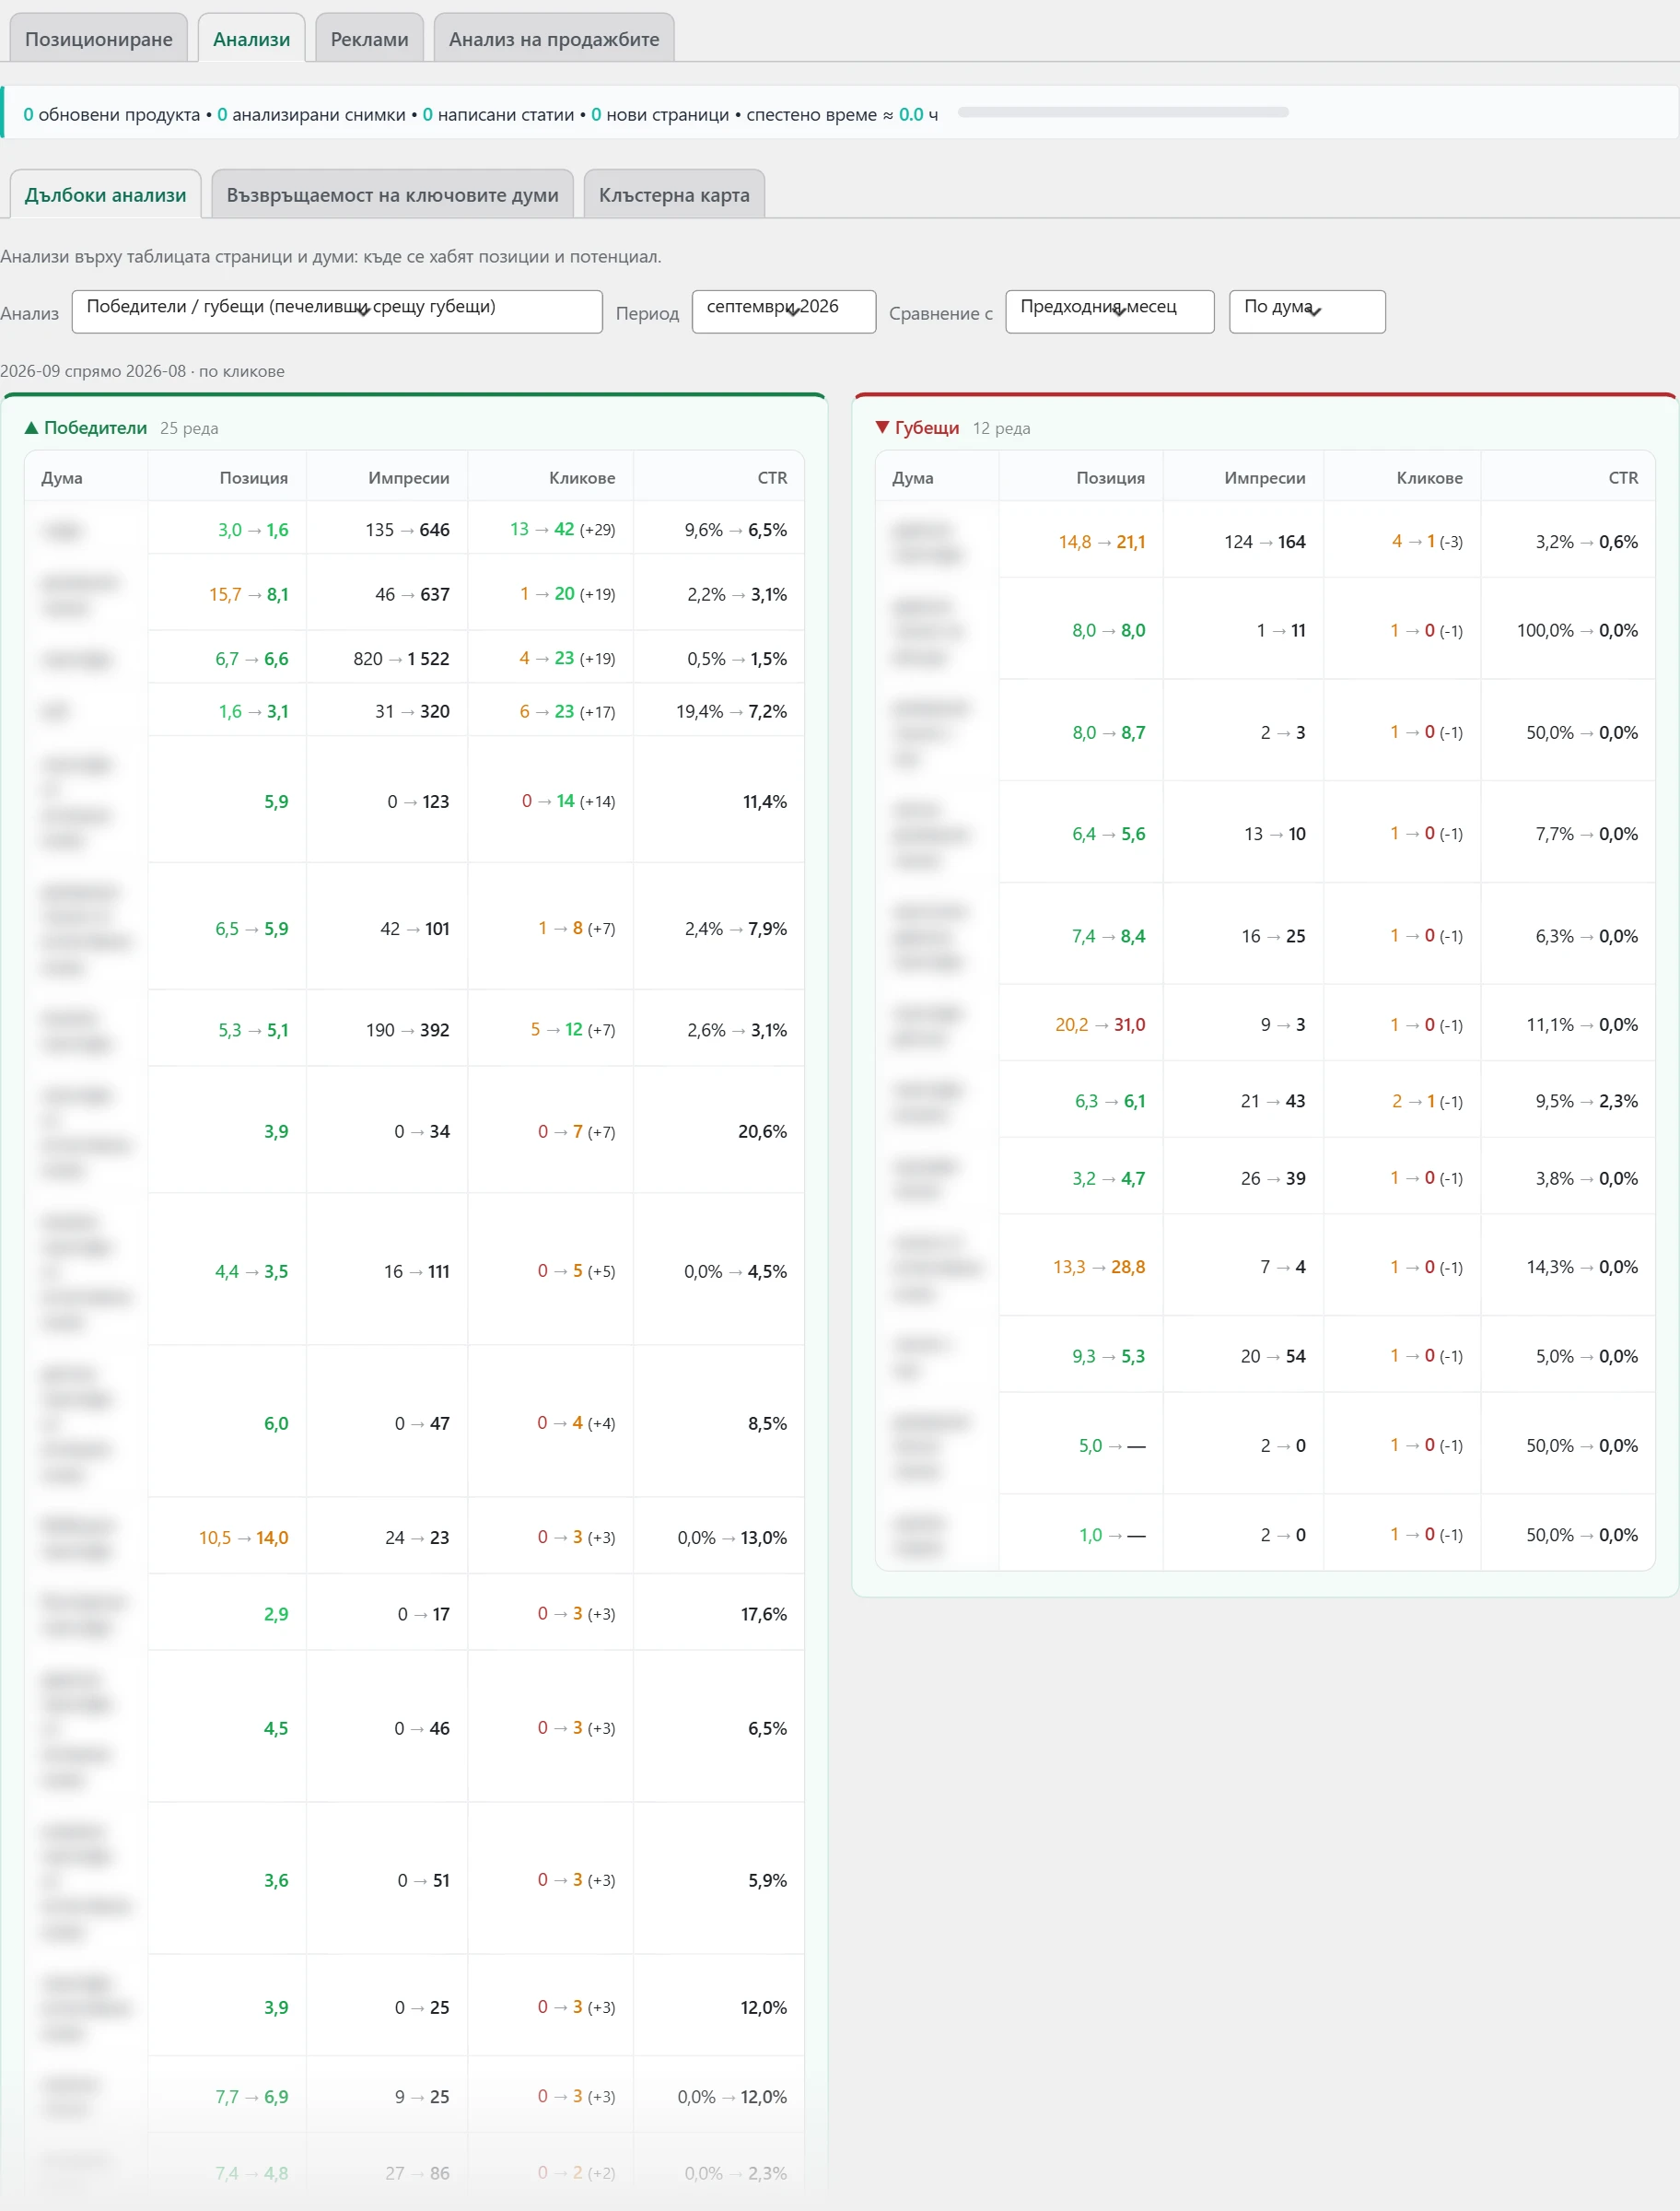The width and height of the screenshot is (1680, 2211).
Task: Click the green up-triangle Победители icon
Action: pyautogui.click(x=31, y=427)
